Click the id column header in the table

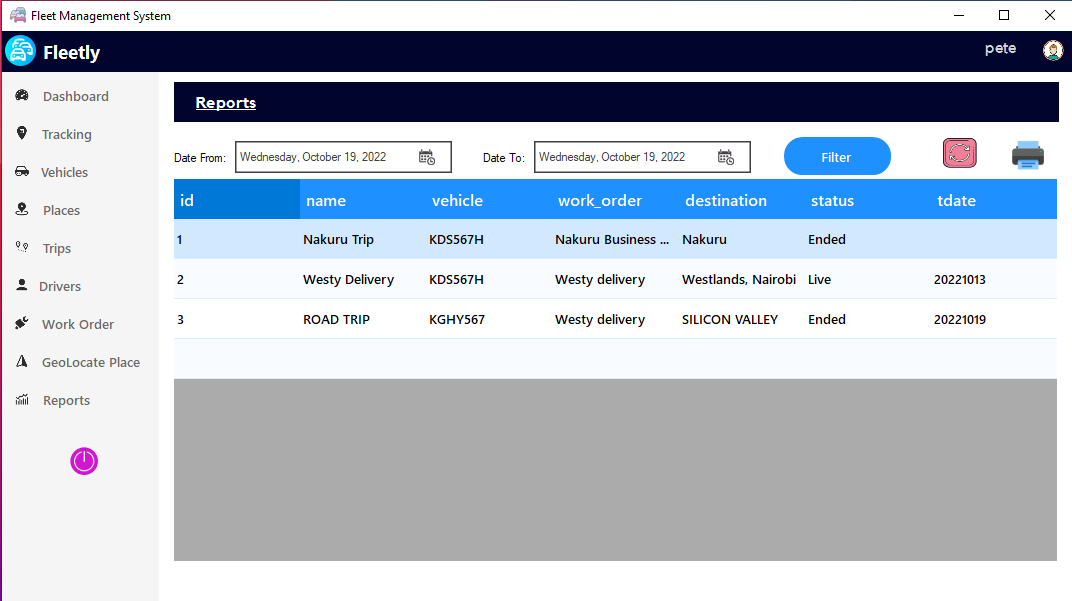point(186,200)
